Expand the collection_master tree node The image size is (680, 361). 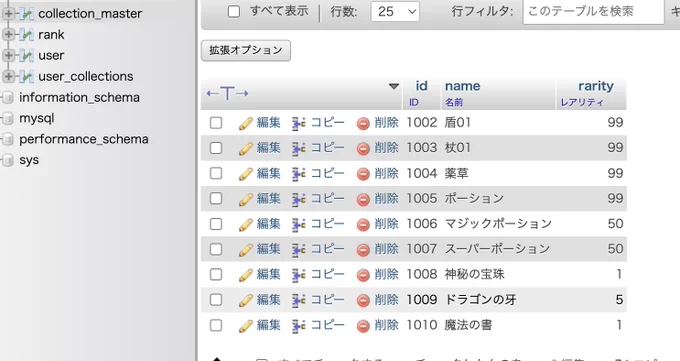click(8, 14)
